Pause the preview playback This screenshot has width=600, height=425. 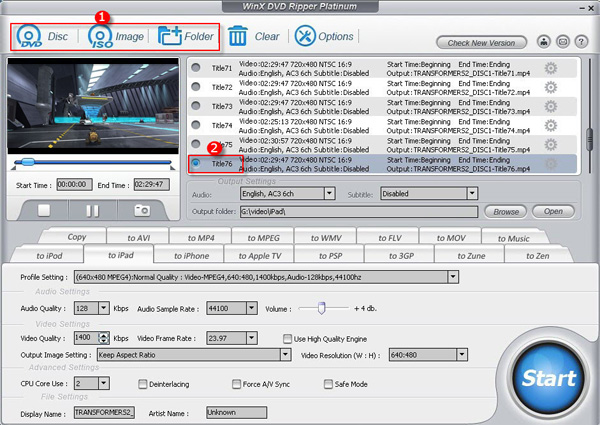click(x=93, y=210)
